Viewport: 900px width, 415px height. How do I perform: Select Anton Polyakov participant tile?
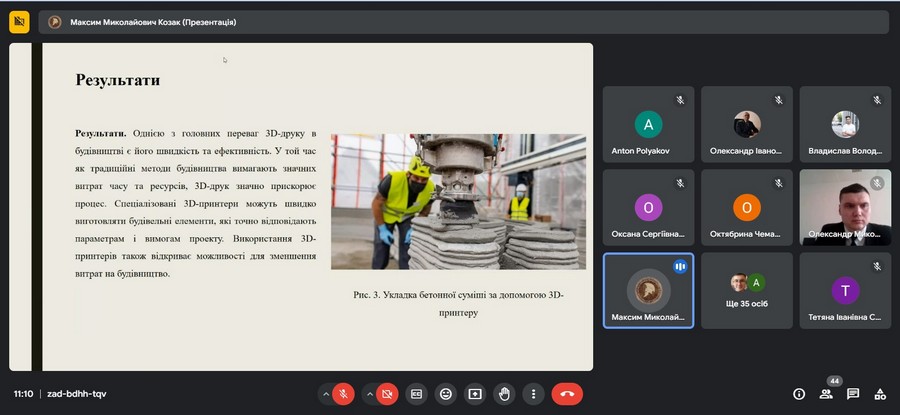pos(648,124)
